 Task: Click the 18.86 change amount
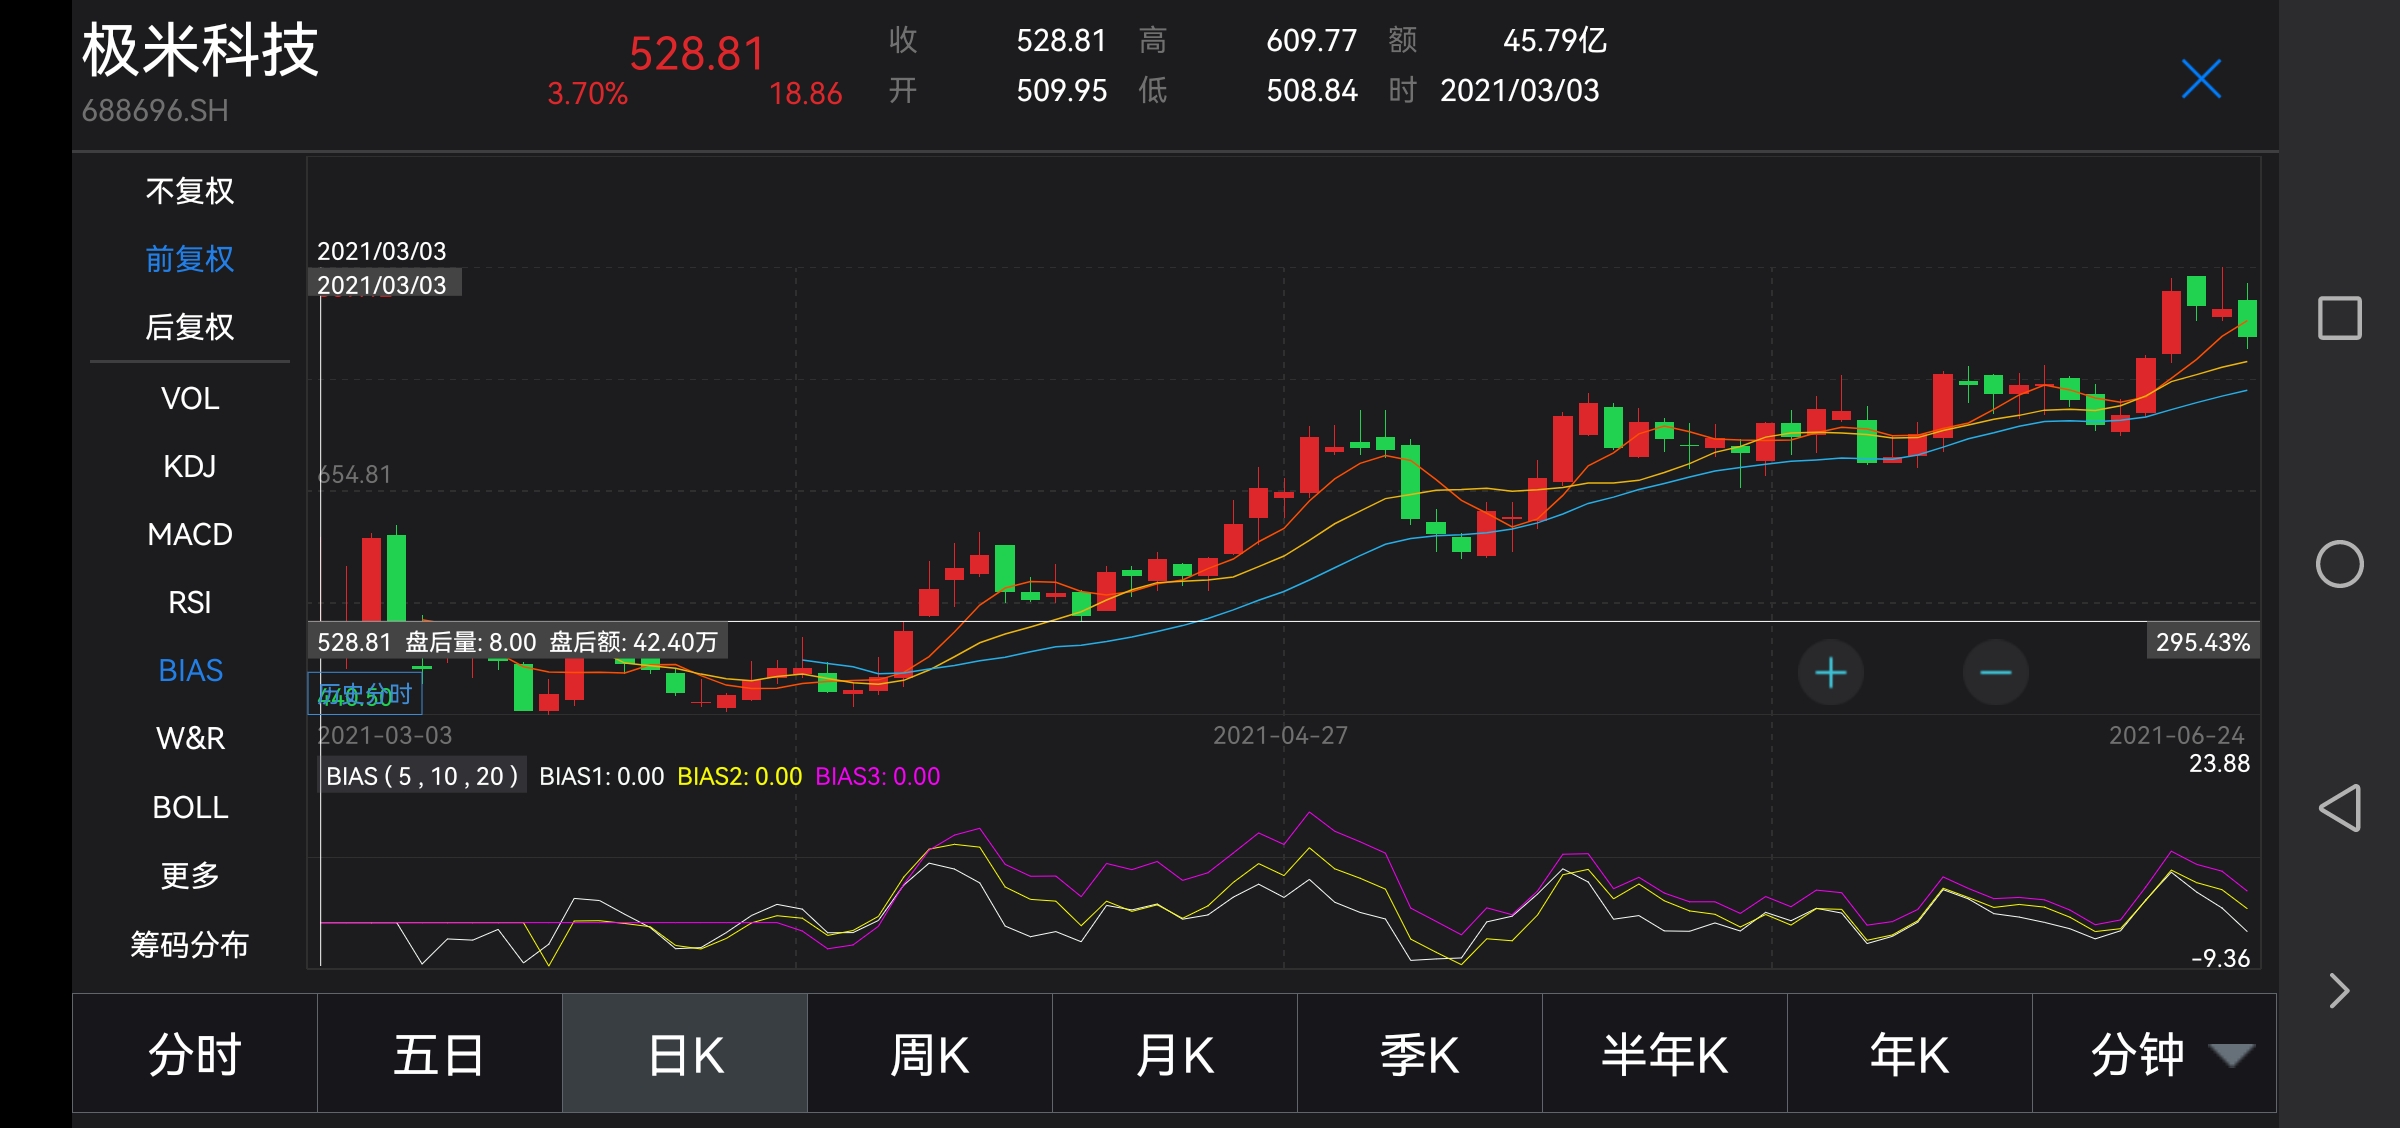[x=805, y=93]
